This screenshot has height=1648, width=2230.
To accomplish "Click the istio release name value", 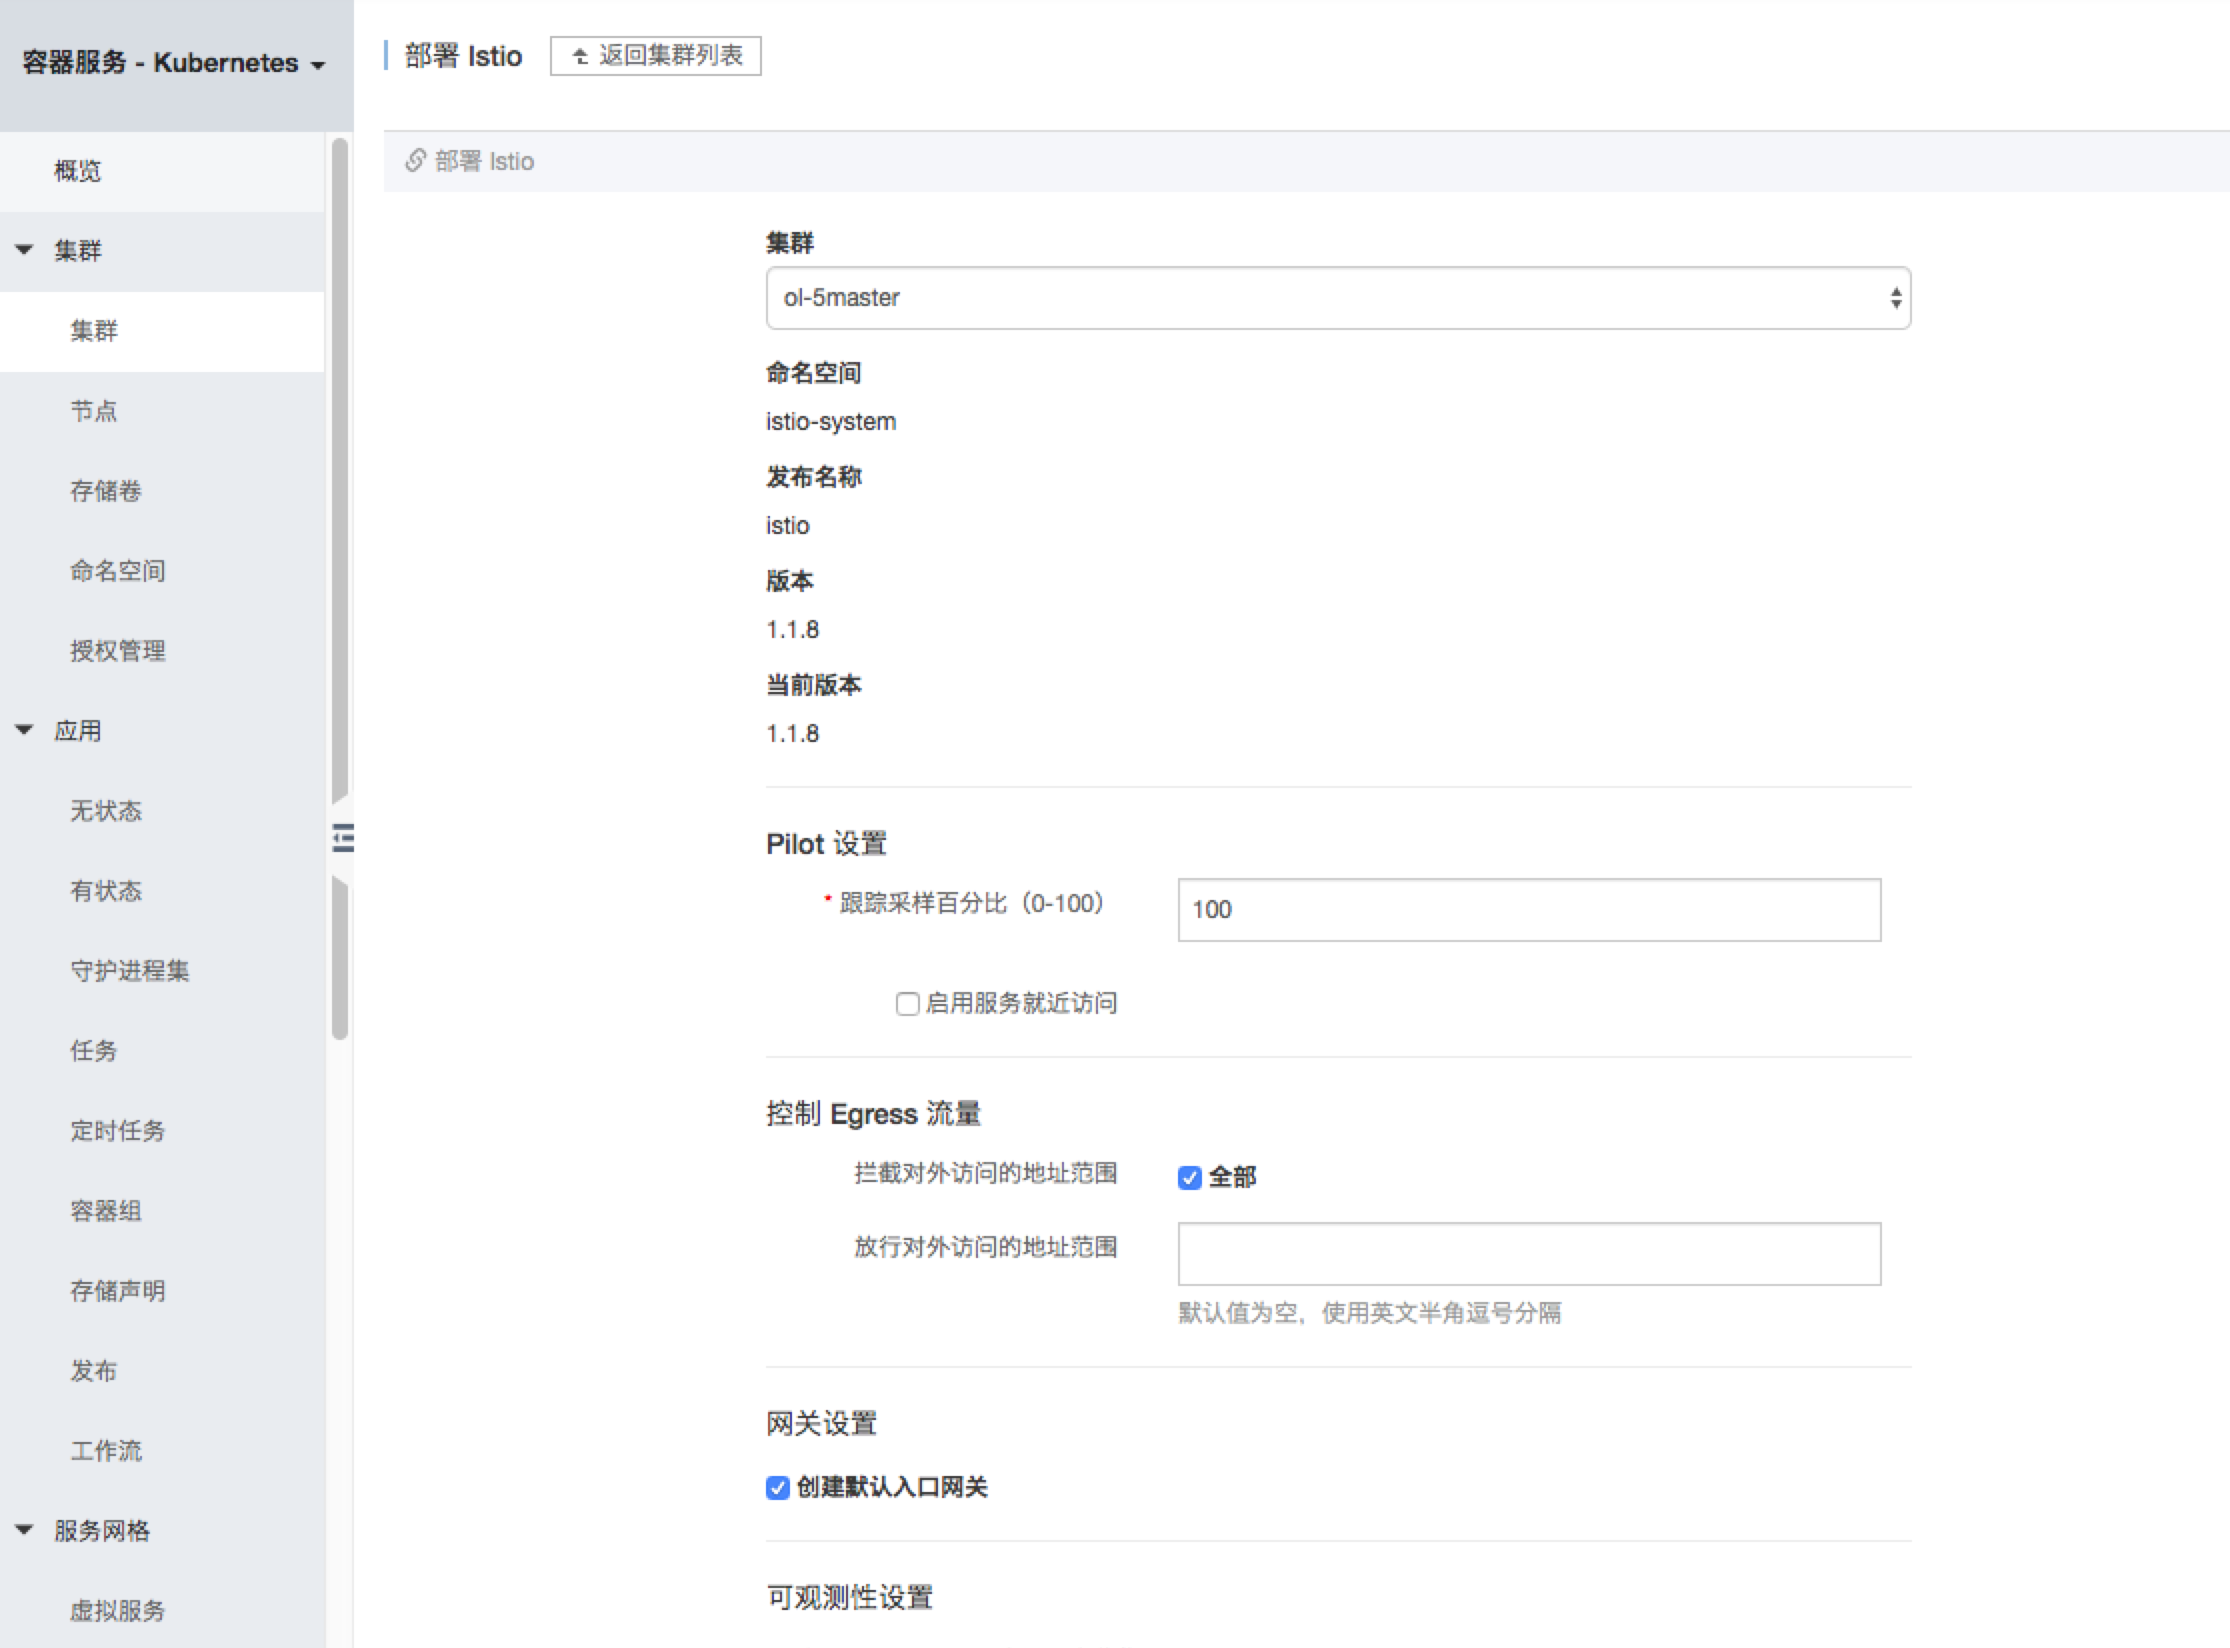I will 788,526.
